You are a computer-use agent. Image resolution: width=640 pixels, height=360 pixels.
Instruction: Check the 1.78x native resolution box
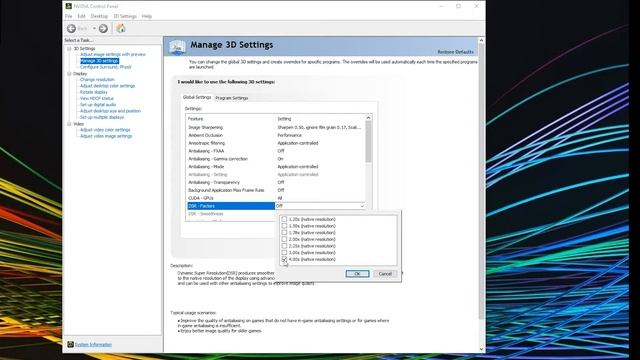click(284, 233)
